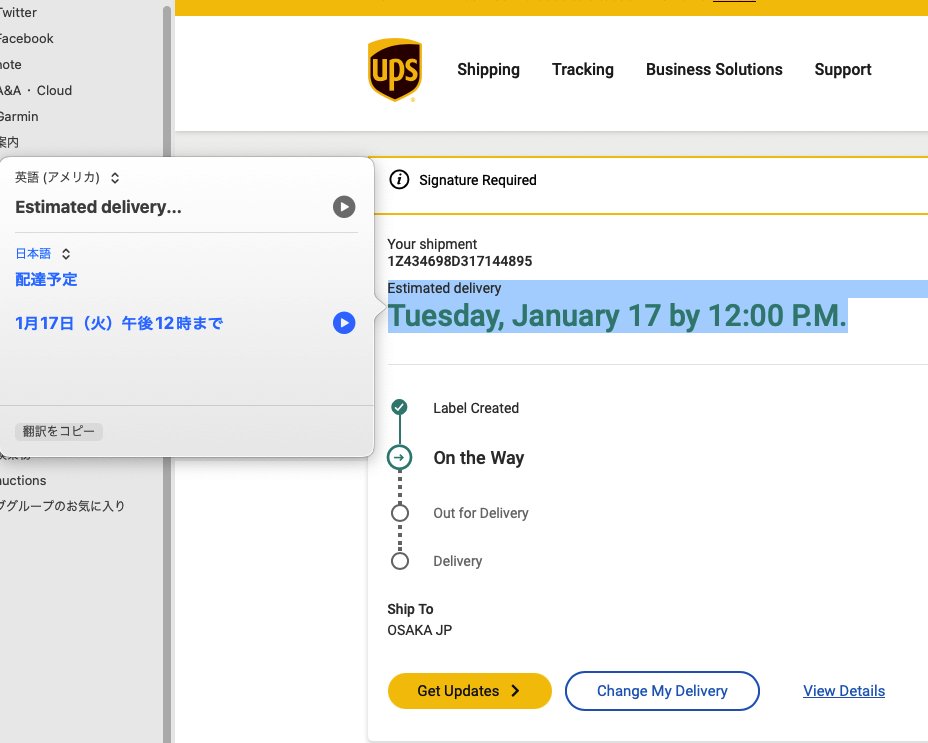Click the Get Updates button

[469, 691]
